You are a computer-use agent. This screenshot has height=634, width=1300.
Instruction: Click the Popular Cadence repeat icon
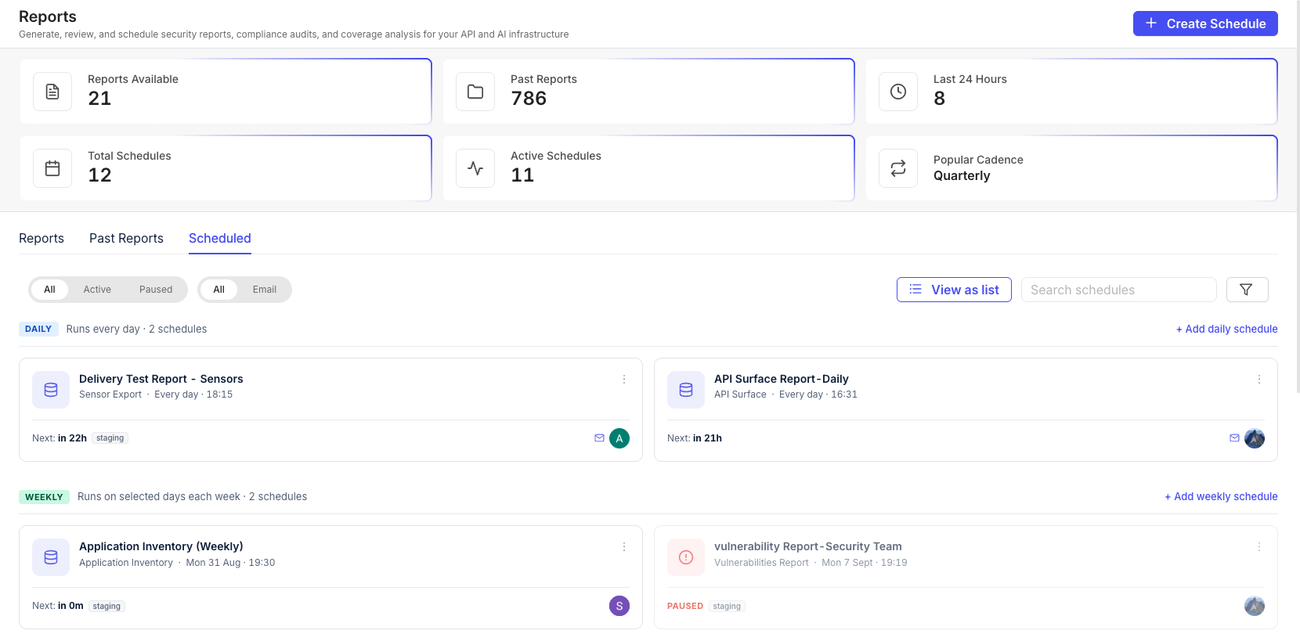(898, 168)
